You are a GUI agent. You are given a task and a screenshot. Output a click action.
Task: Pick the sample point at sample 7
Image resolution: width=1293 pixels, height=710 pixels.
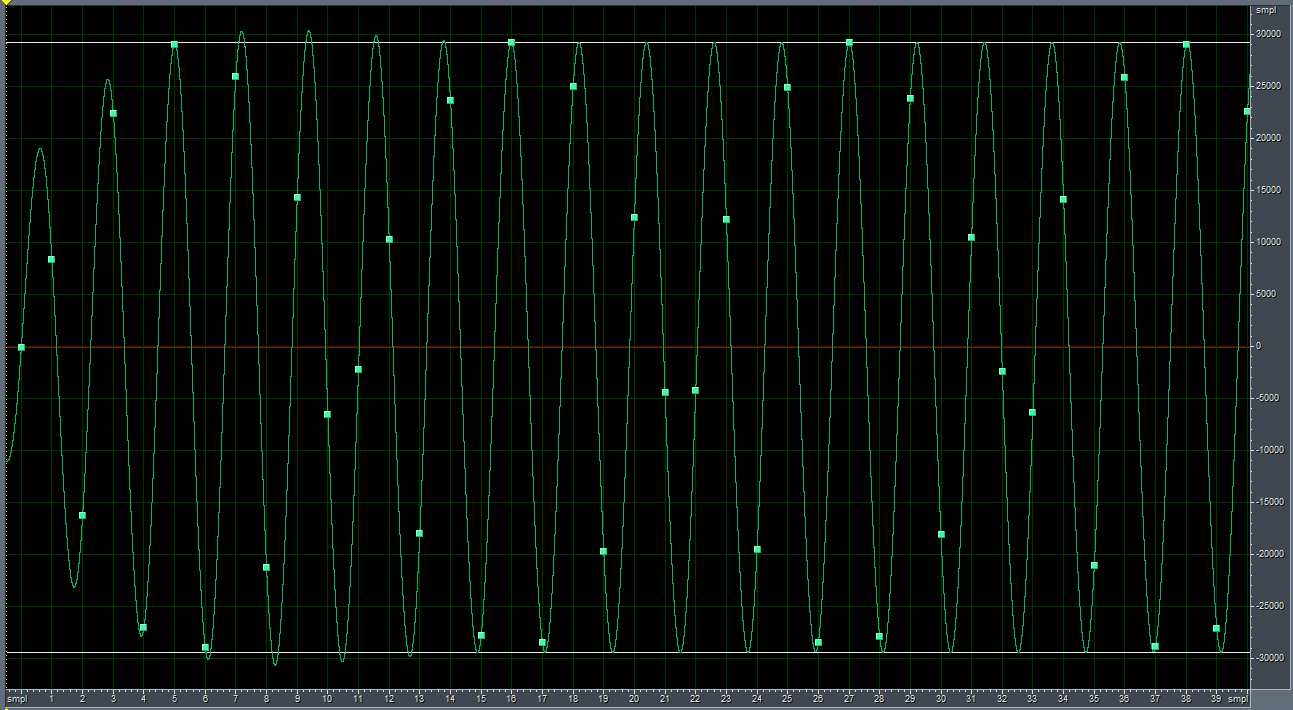(x=235, y=76)
